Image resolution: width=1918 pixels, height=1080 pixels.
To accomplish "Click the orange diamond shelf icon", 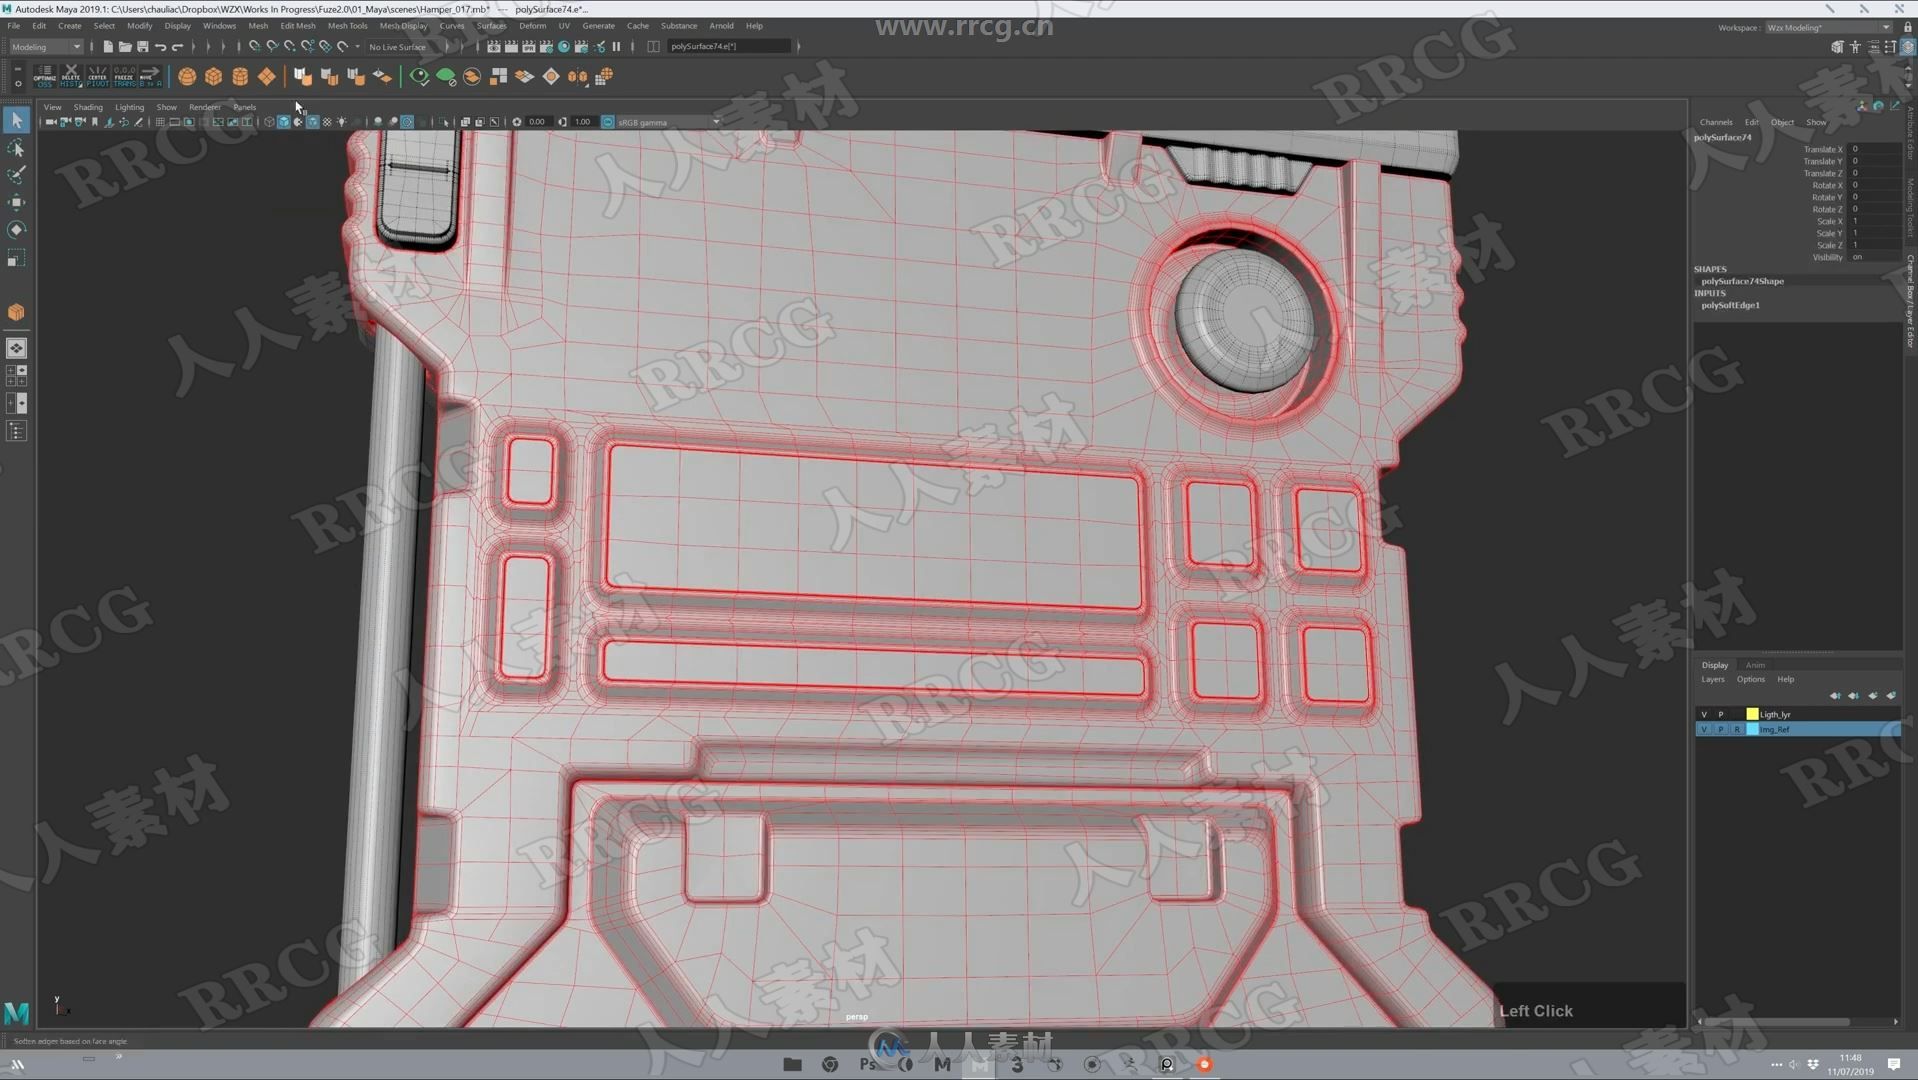I will [551, 76].
